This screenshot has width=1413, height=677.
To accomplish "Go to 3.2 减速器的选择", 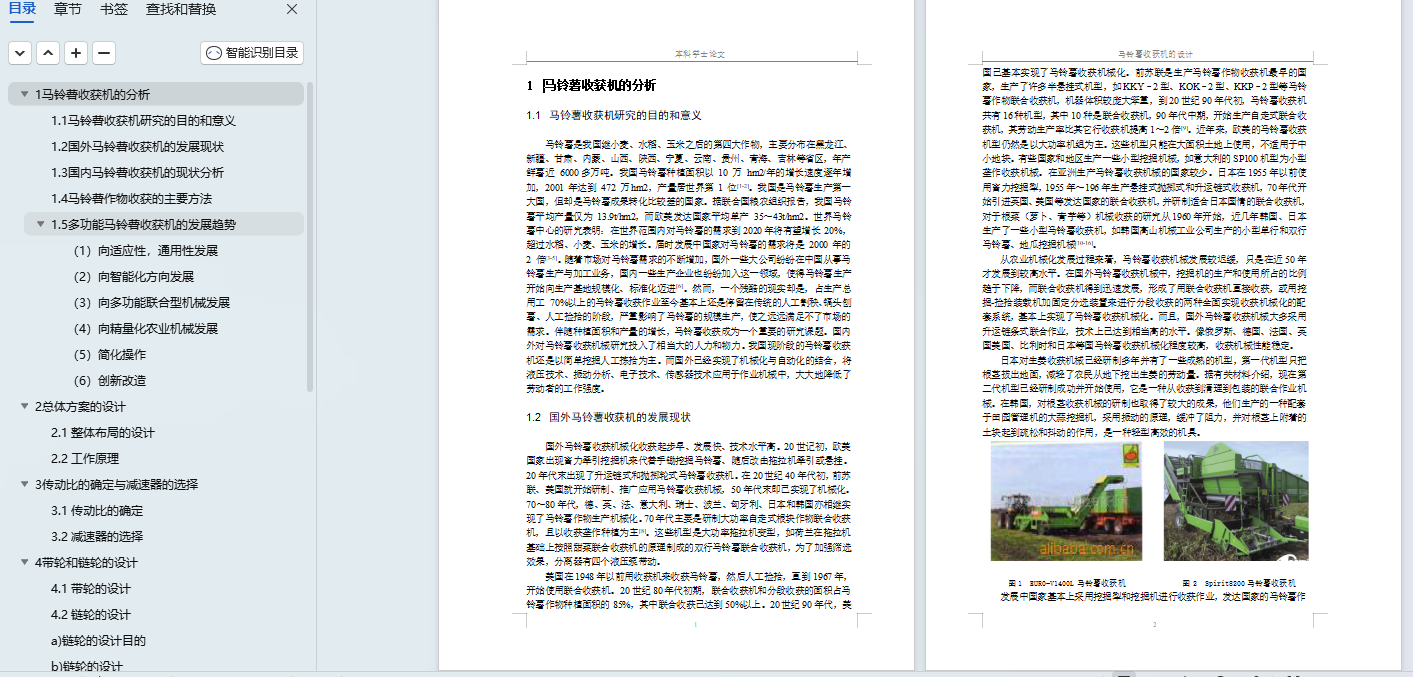I will click(x=97, y=537).
